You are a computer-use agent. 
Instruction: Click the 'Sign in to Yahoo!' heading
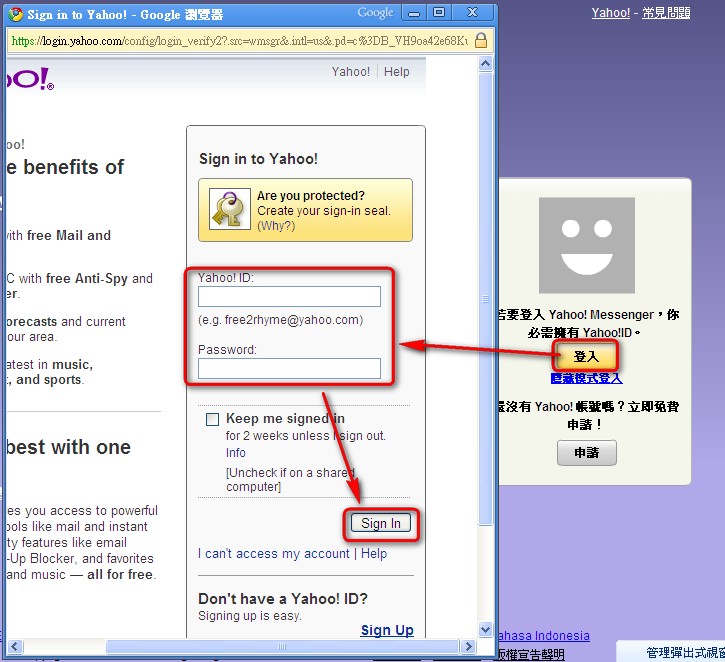(x=258, y=159)
